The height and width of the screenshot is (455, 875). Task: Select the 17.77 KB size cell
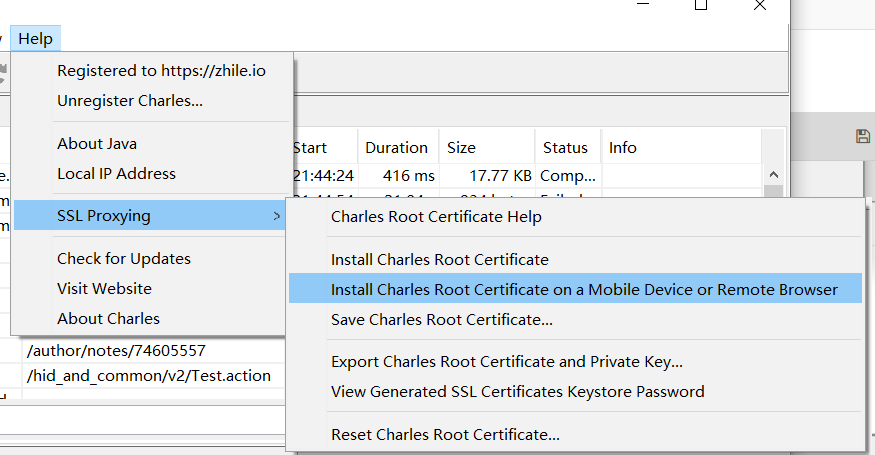[x=501, y=176]
